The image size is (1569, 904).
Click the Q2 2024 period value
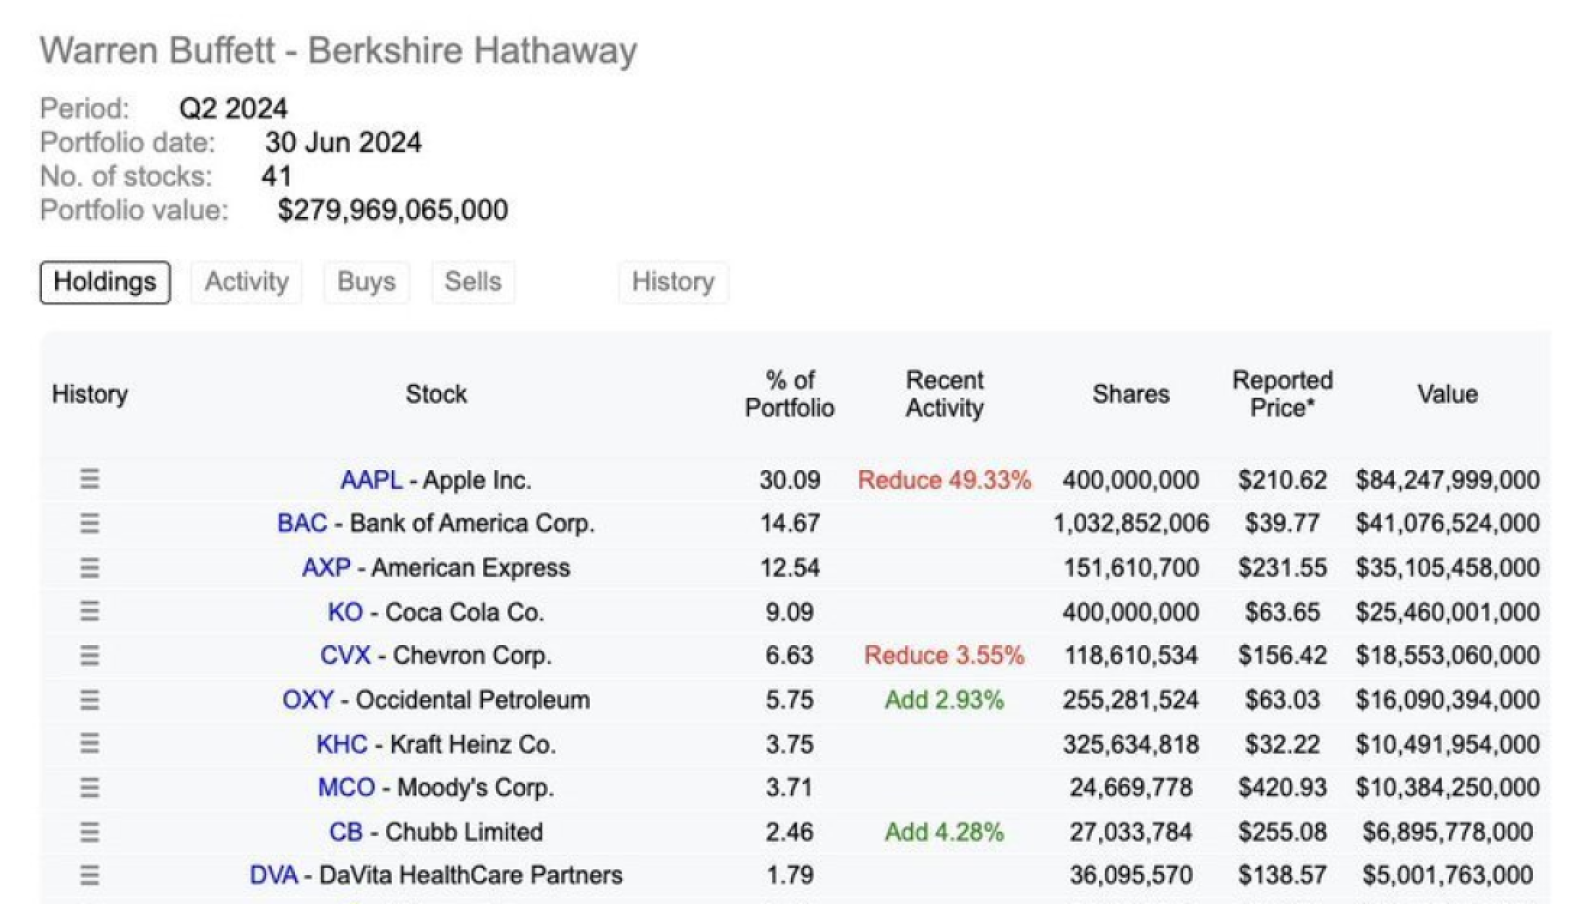[x=233, y=108]
